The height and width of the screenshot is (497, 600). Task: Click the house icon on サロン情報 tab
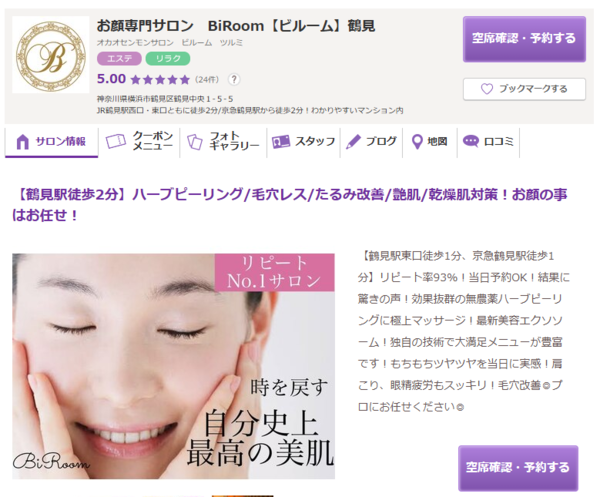tap(23, 142)
